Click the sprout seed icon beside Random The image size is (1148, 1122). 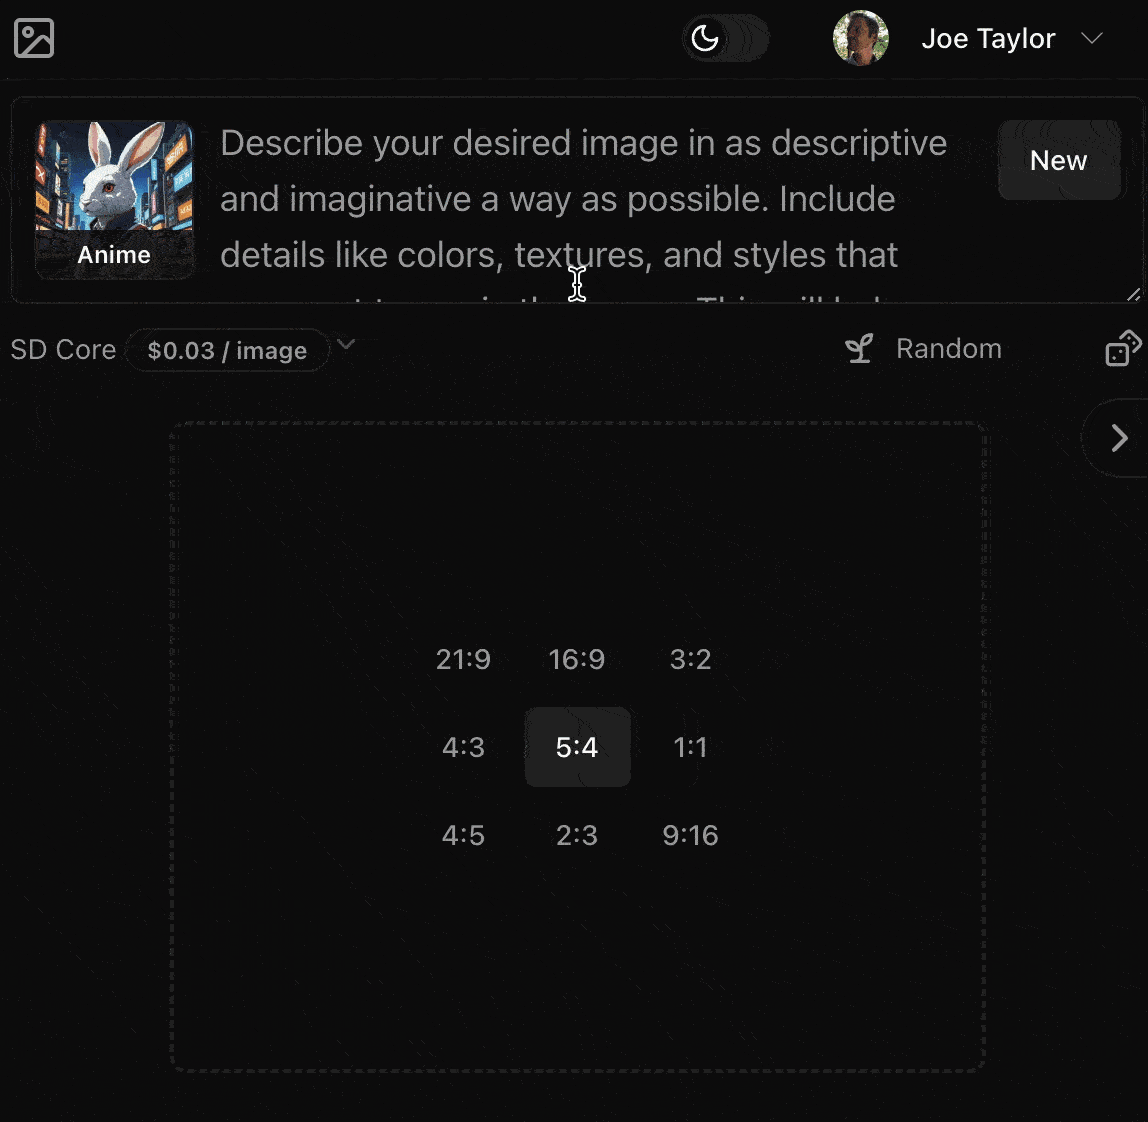click(x=858, y=348)
